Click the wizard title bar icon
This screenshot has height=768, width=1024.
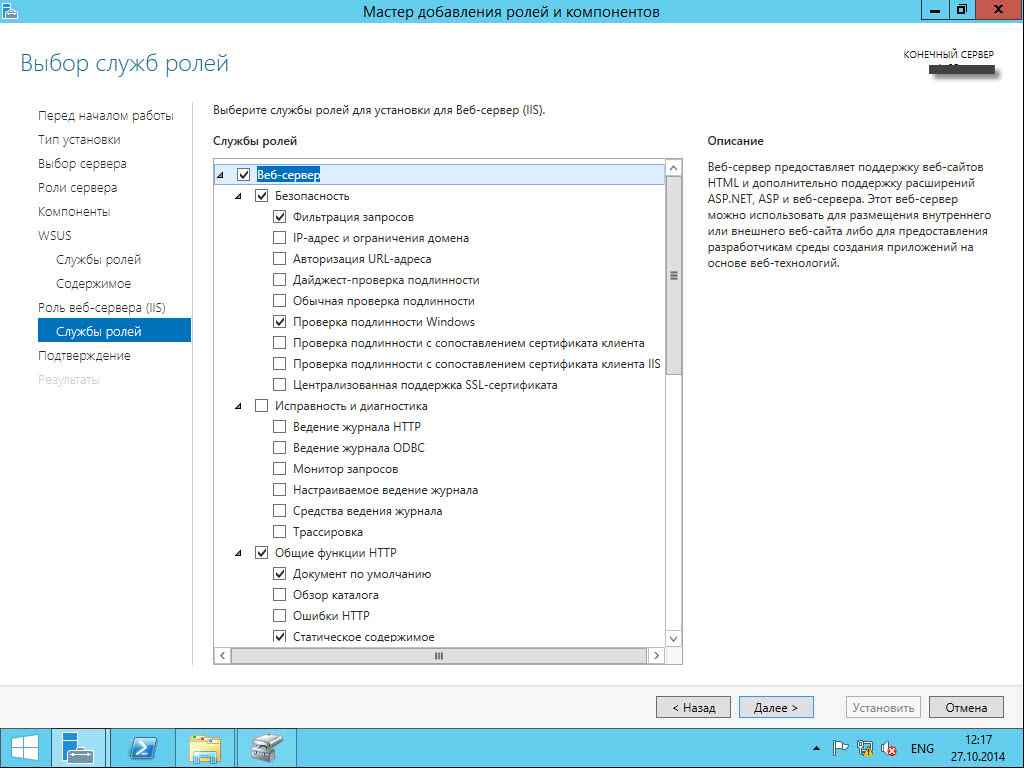point(10,11)
